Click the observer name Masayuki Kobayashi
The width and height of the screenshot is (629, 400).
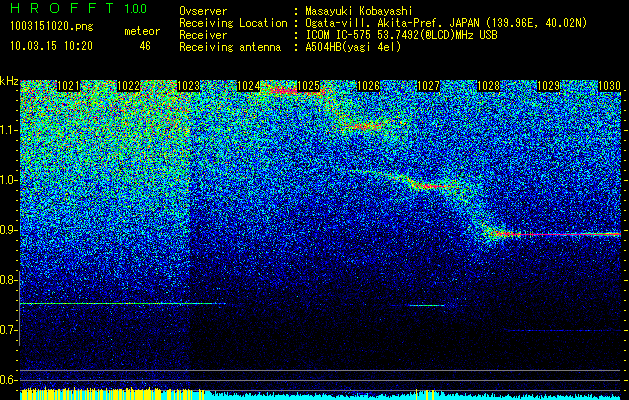pos(359,11)
